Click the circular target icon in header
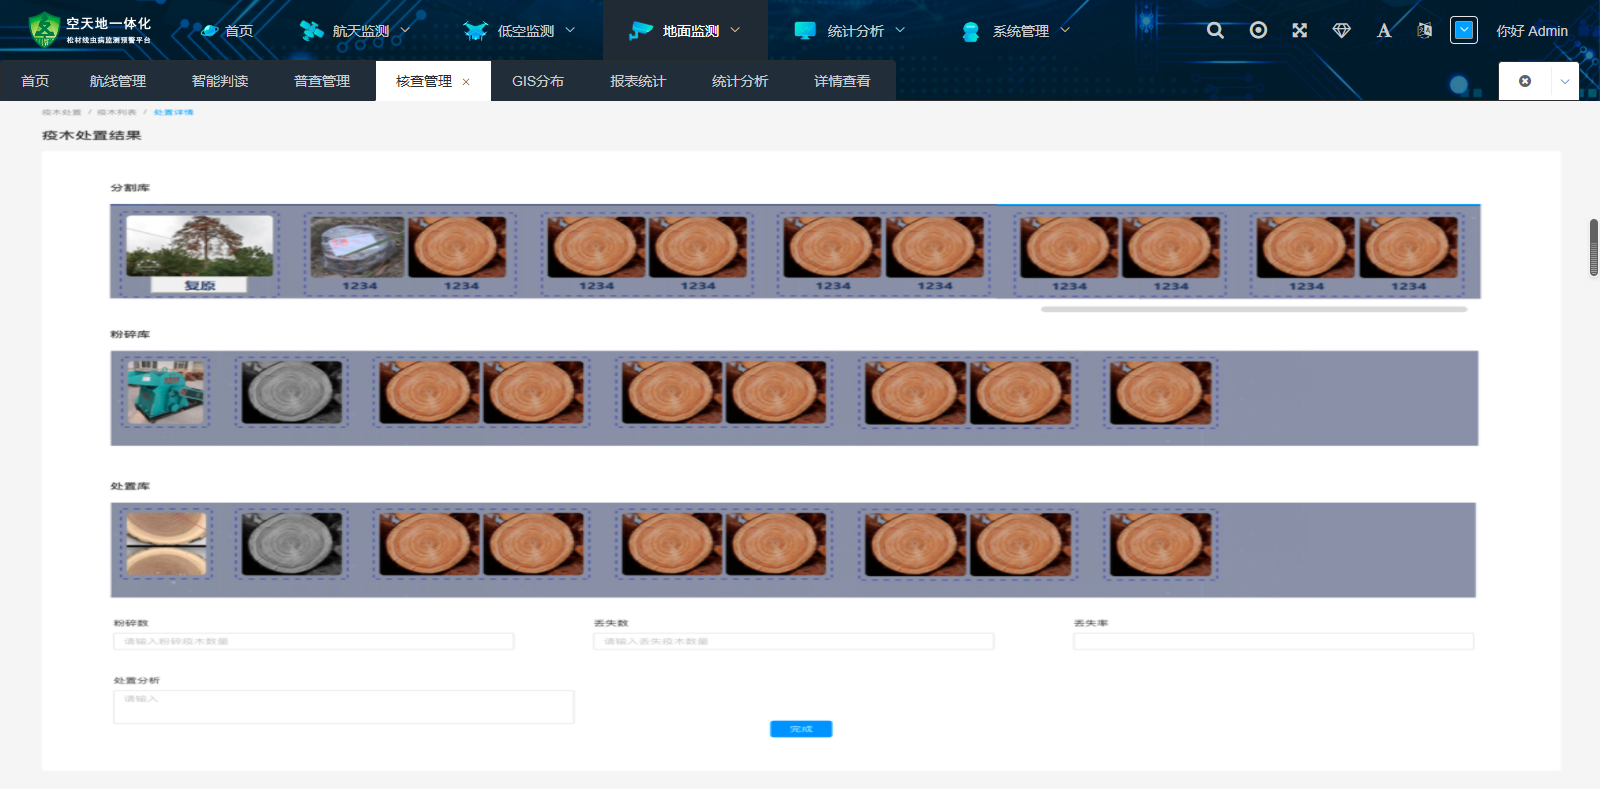 click(x=1258, y=31)
